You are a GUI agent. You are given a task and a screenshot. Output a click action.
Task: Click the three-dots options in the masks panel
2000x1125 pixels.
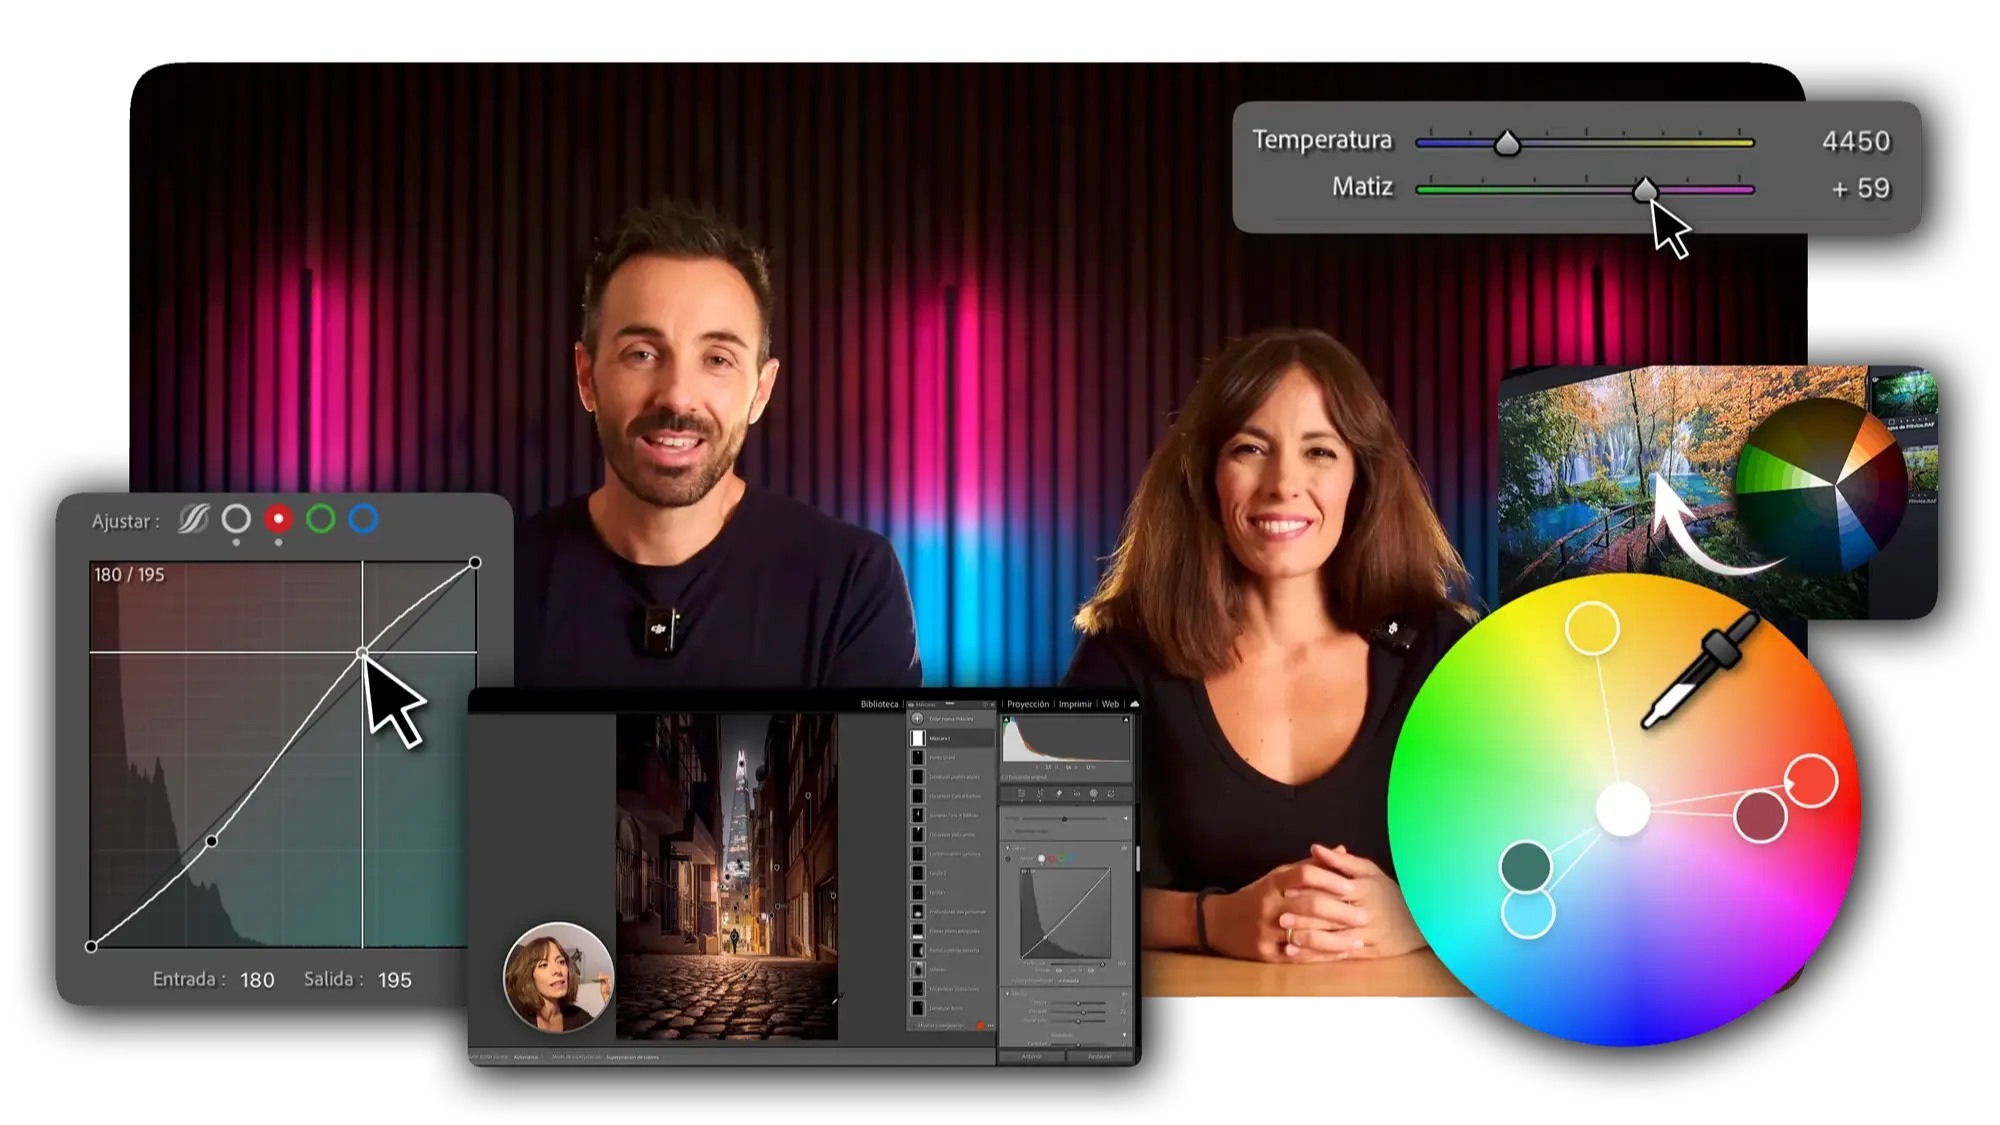coord(991,1025)
